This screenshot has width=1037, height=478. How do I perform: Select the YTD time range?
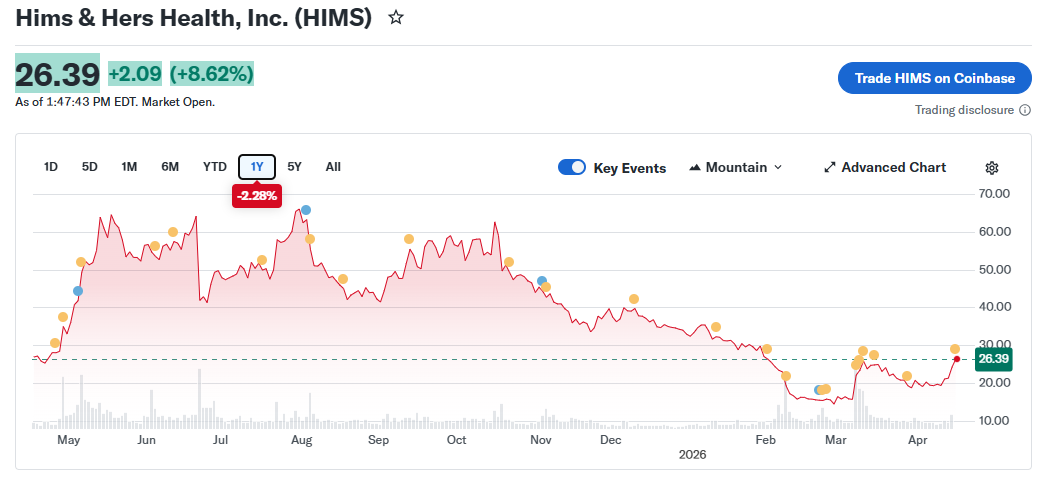coord(215,167)
